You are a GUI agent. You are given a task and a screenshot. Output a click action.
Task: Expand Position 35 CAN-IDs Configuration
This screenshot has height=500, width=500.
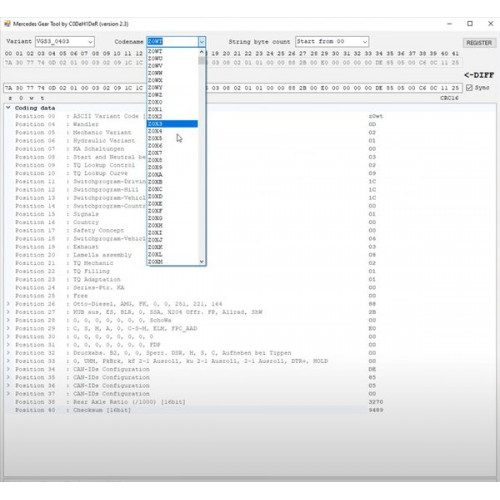point(8,377)
